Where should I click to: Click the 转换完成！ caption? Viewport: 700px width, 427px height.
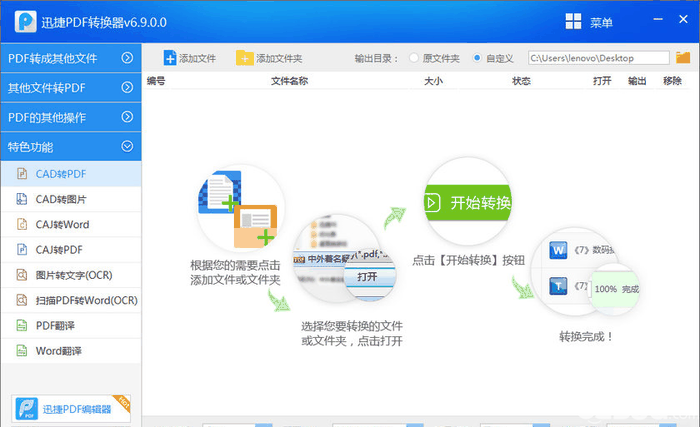click(586, 336)
